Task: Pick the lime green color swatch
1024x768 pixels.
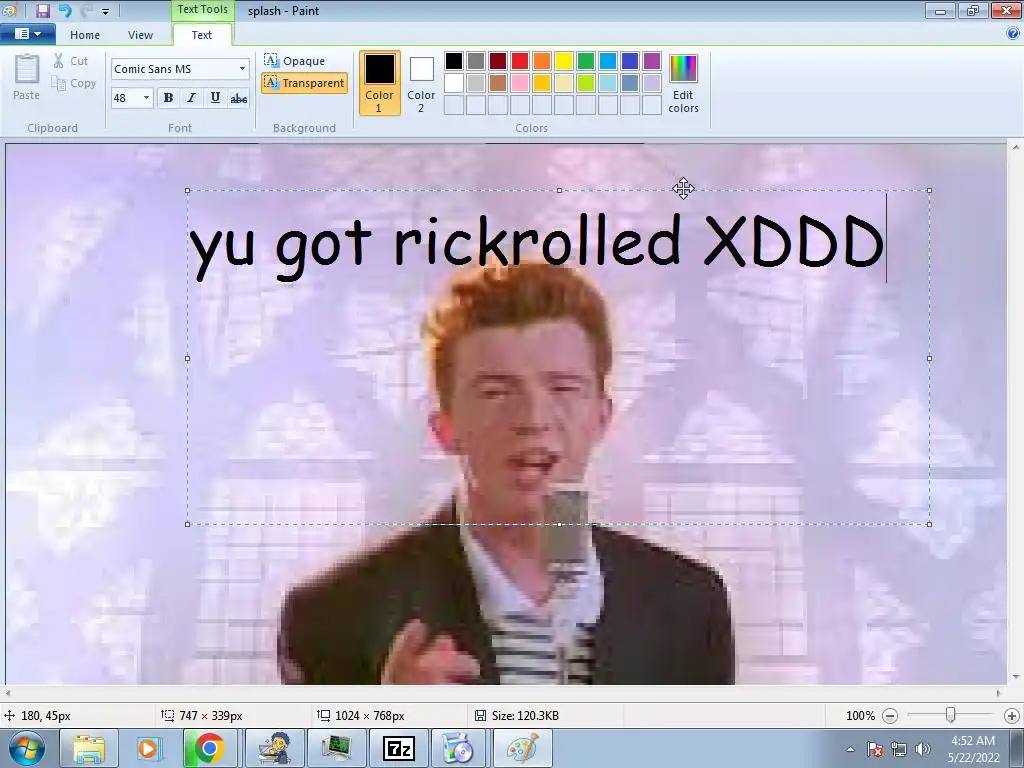Action: coord(586,83)
